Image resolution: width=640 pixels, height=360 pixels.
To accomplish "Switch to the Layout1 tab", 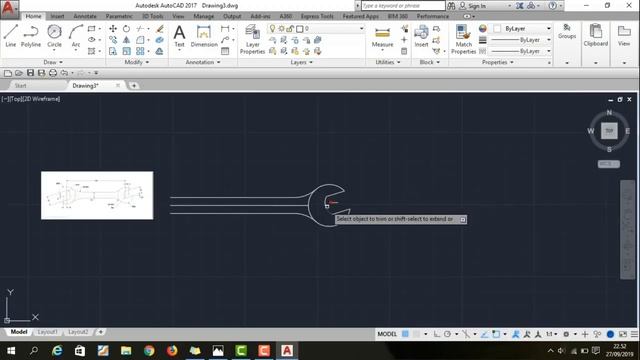I will tap(47, 332).
